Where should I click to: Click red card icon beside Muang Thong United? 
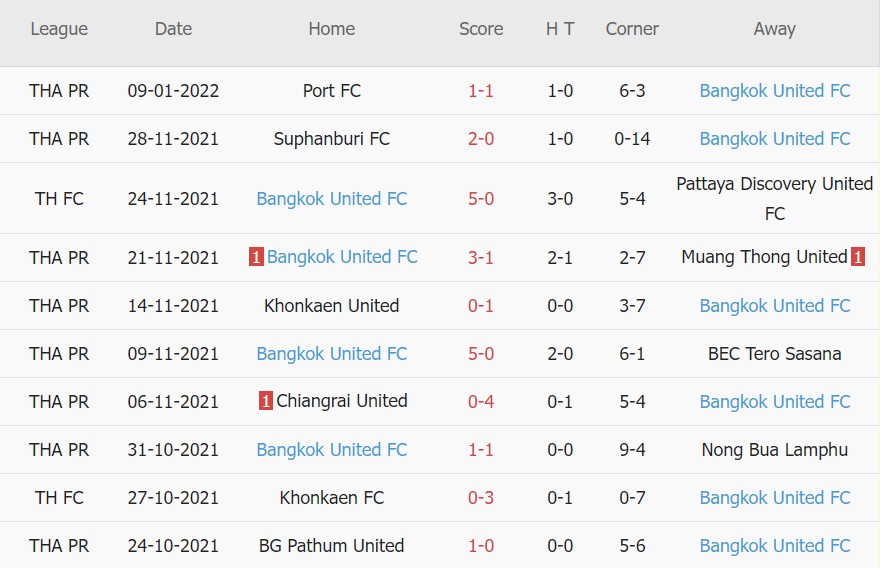[858, 257]
